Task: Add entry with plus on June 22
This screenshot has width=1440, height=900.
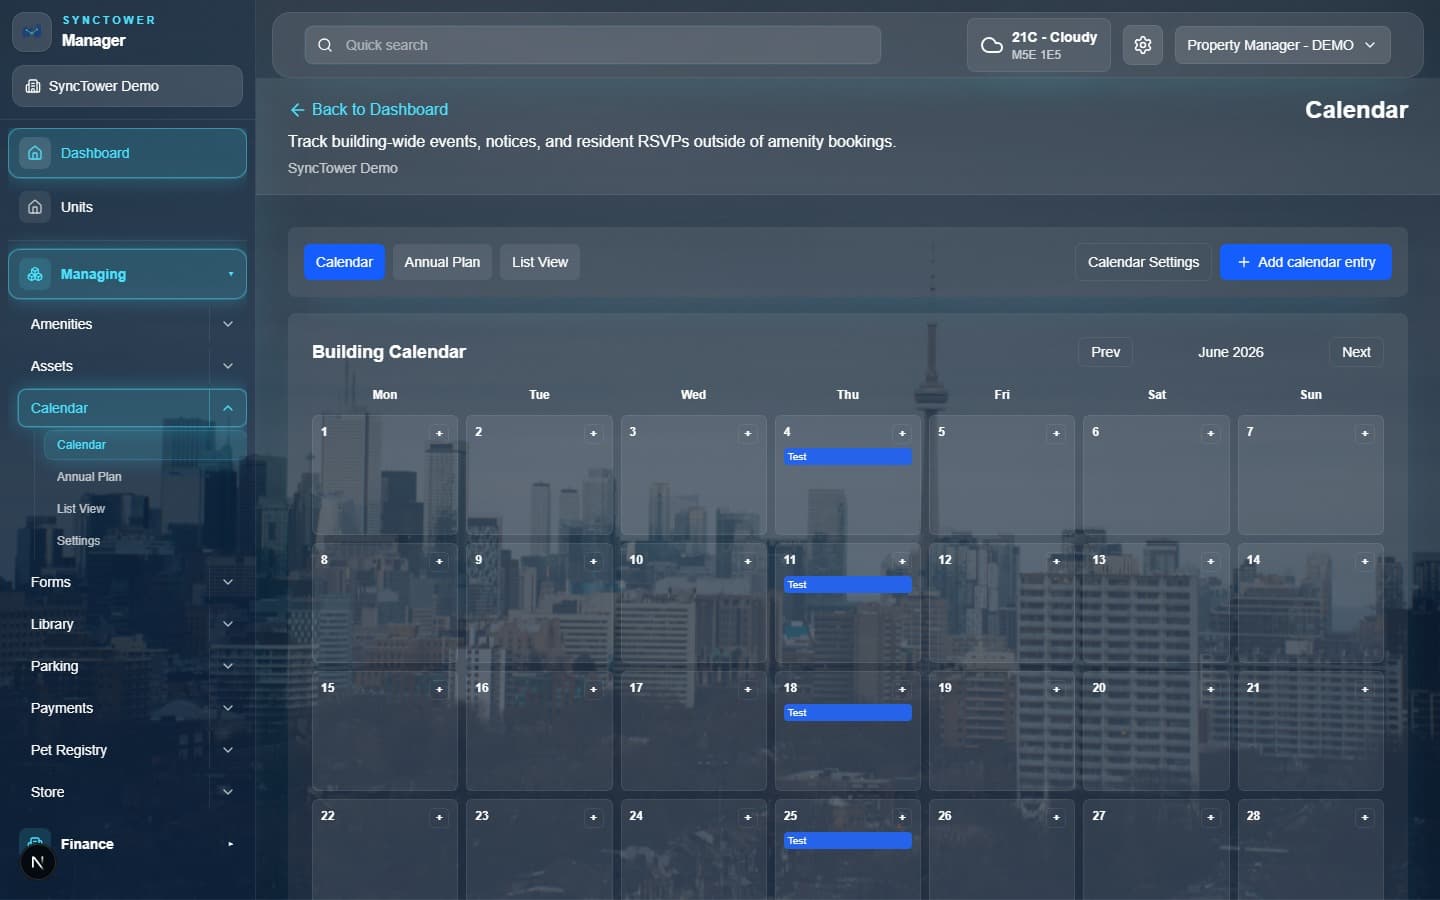Action: coord(439,817)
